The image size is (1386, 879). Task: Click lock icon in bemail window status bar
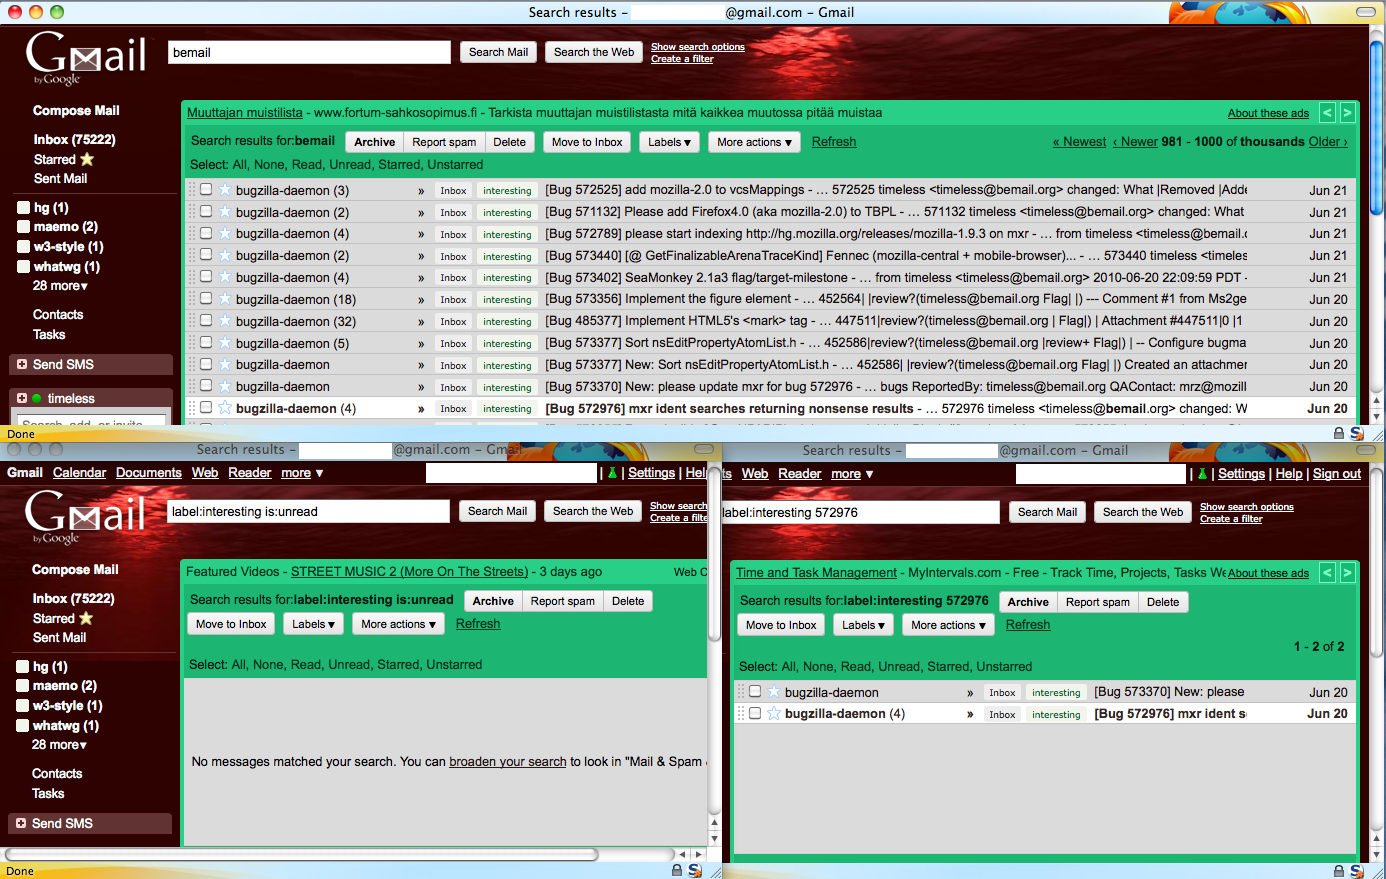pos(1339,433)
